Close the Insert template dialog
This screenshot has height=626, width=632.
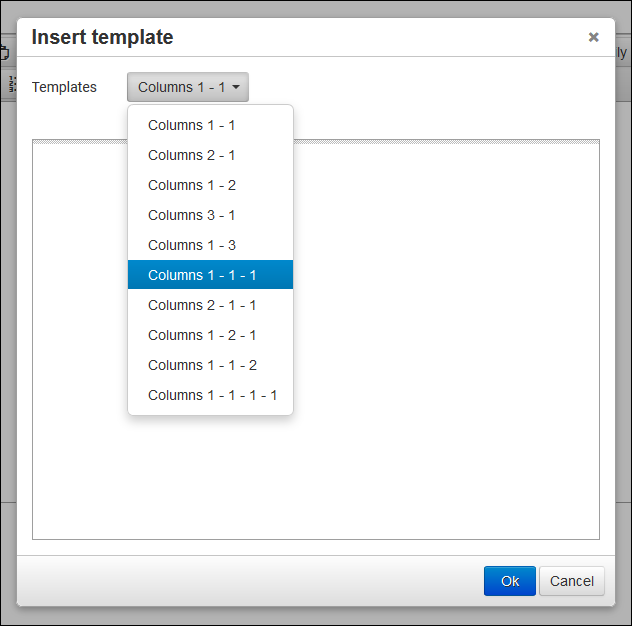(593, 37)
